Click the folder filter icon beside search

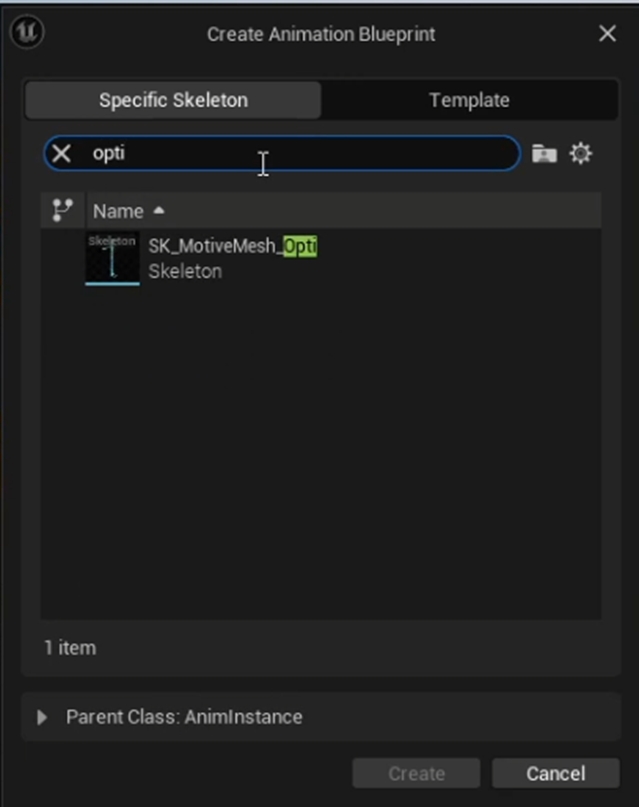click(544, 153)
